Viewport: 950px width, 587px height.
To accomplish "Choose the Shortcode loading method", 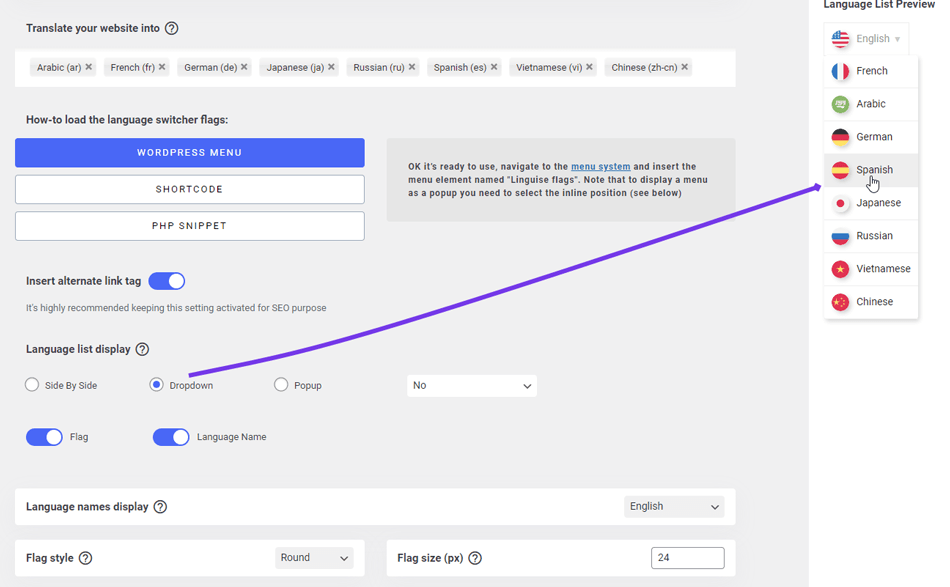I will click(x=190, y=190).
